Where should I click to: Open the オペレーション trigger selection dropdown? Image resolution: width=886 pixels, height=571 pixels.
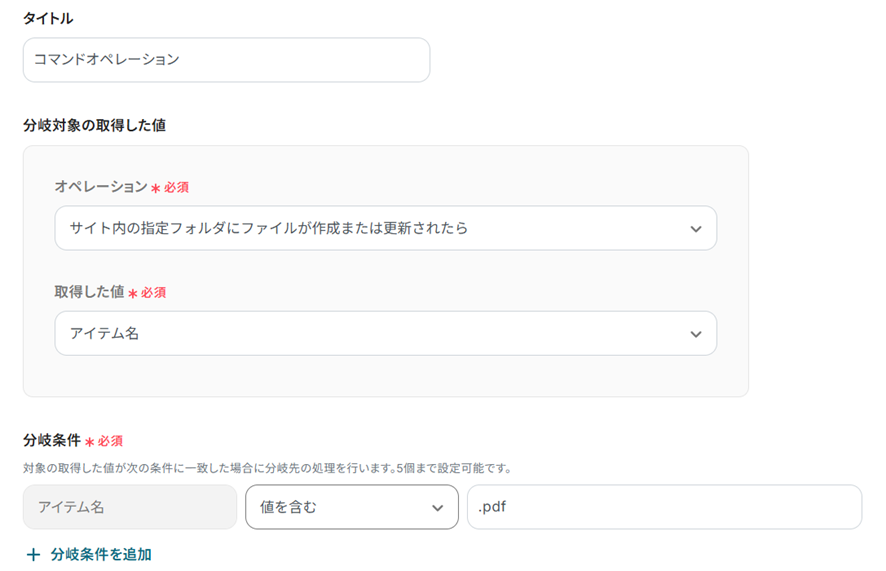coord(385,228)
